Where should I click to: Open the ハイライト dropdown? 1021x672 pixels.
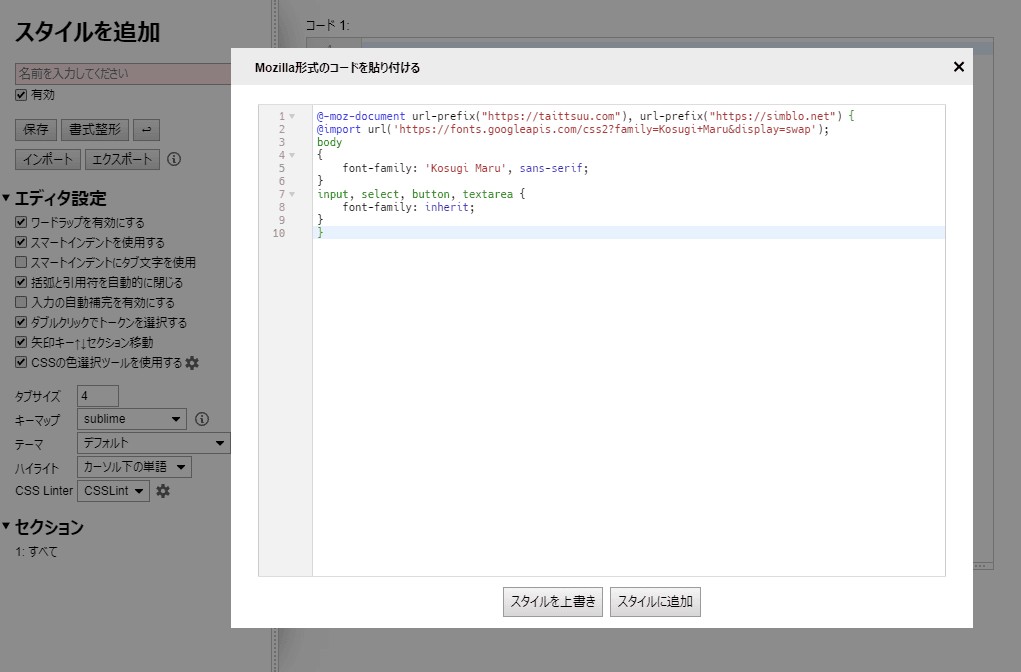coord(134,467)
